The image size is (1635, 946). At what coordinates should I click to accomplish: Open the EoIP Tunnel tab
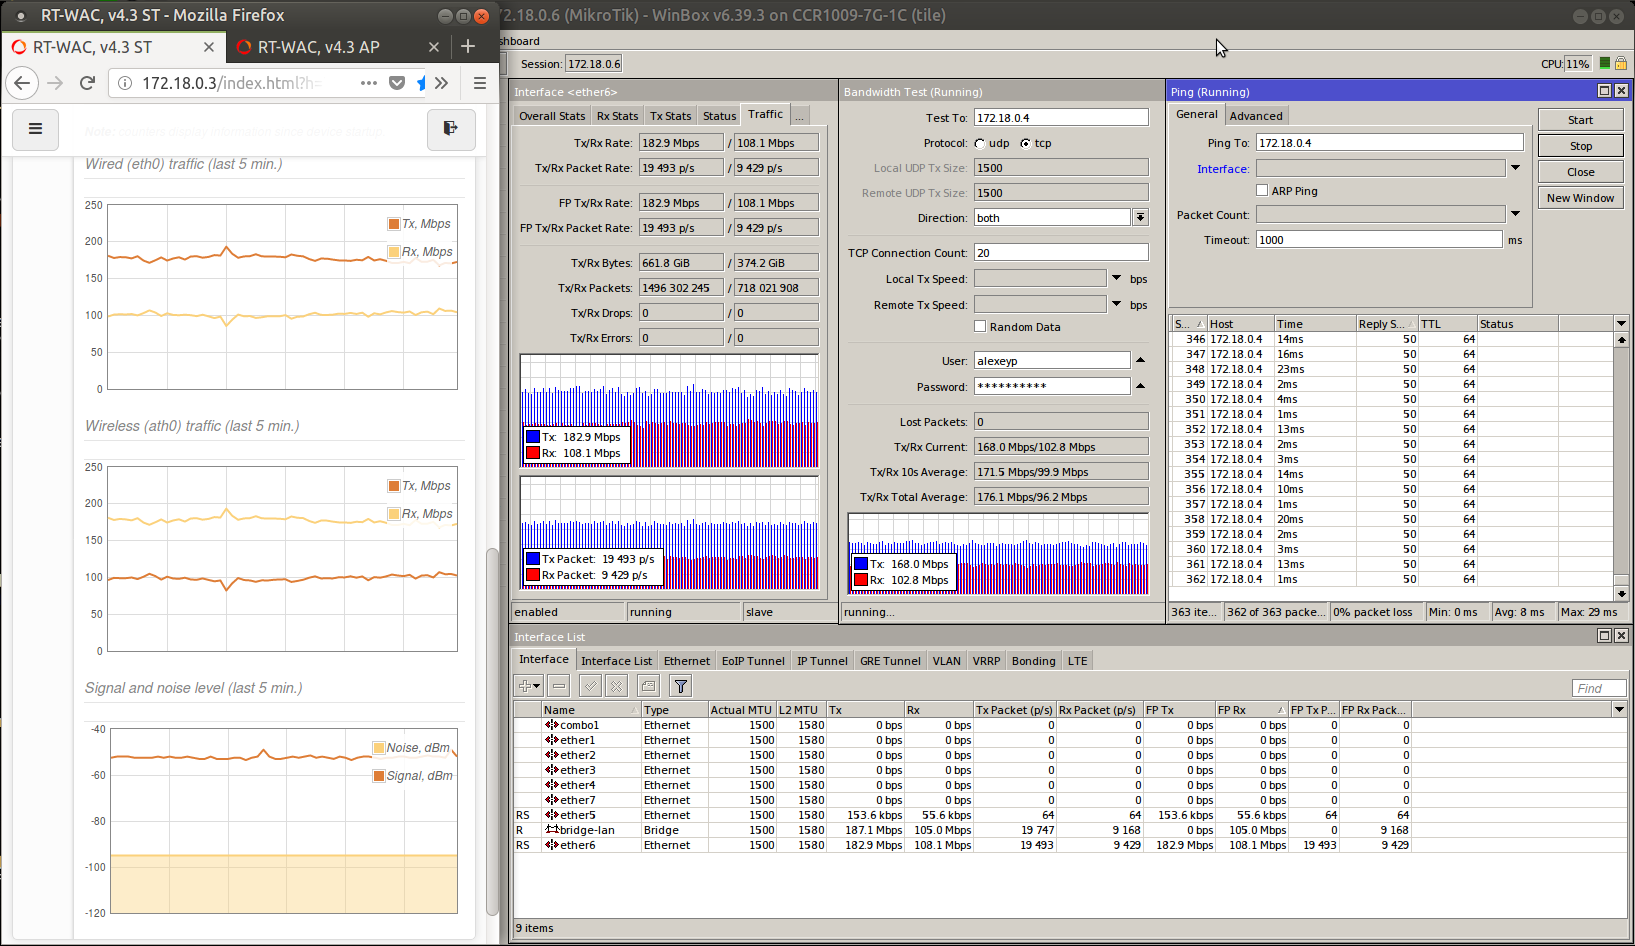click(753, 661)
